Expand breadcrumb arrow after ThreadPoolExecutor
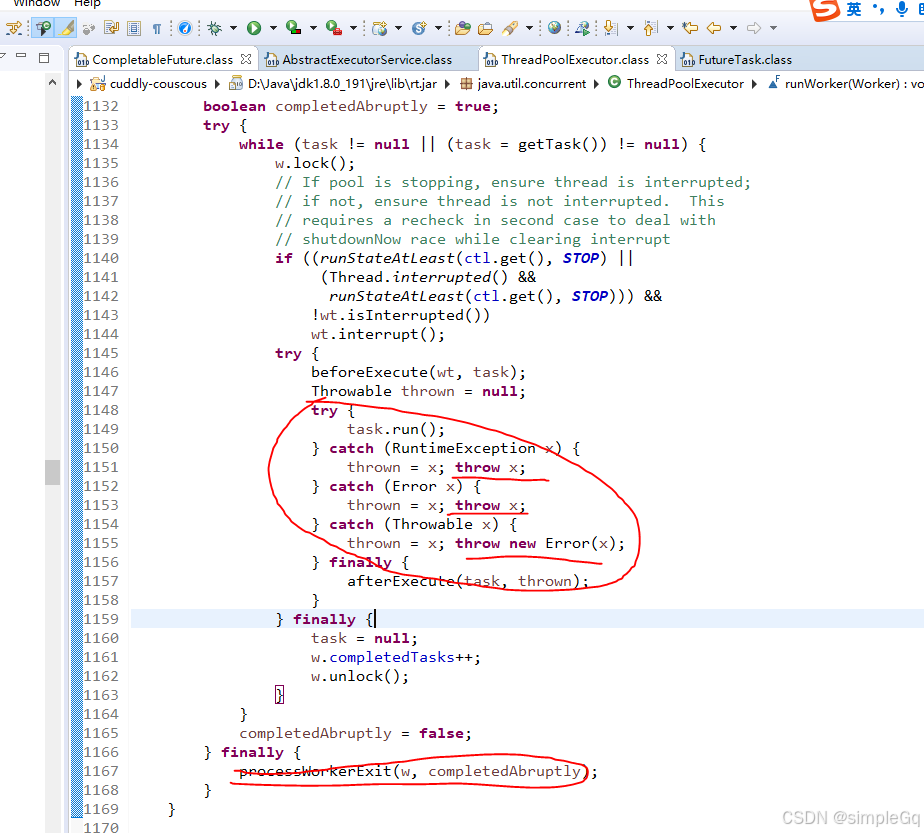924x833 pixels. click(754, 84)
